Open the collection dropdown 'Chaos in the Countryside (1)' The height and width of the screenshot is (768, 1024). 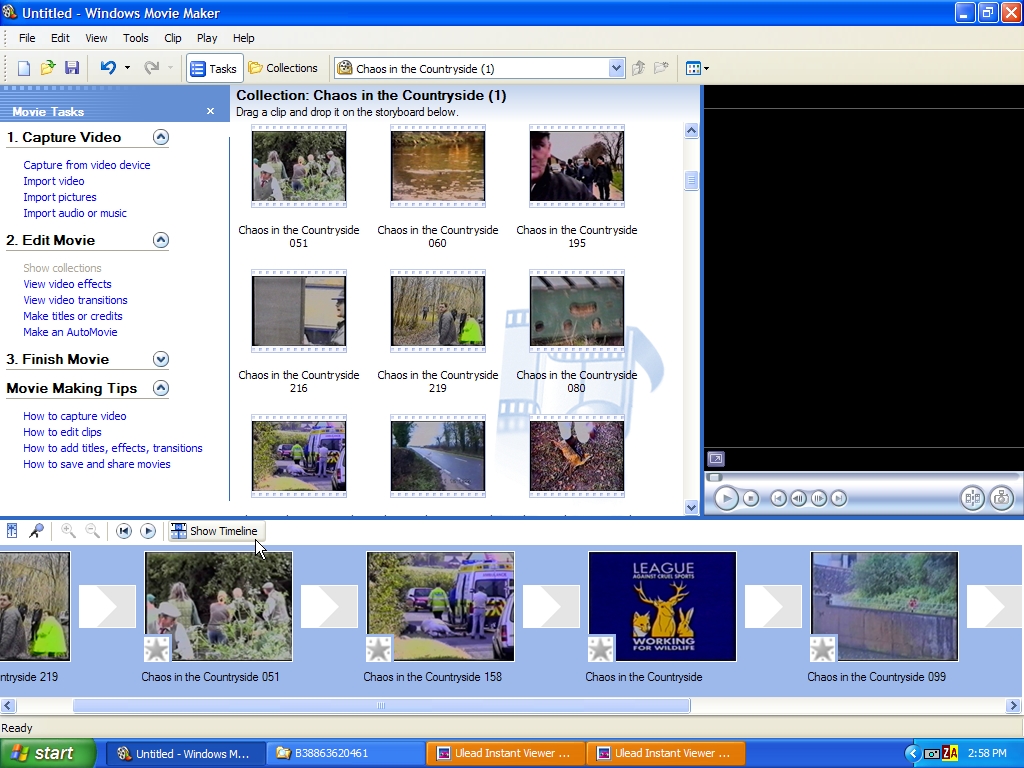click(x=616, y=68)
